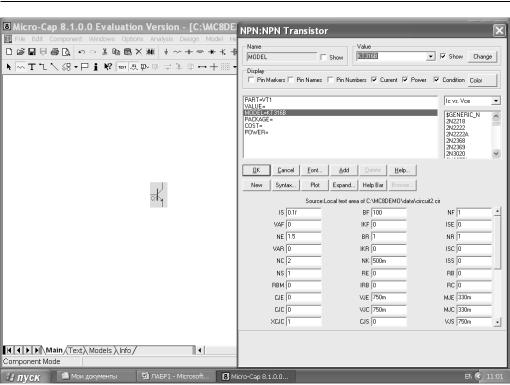Click the model list scrollbar down arrow
This screenshot has width=510, height=385.
pos(496,153)
